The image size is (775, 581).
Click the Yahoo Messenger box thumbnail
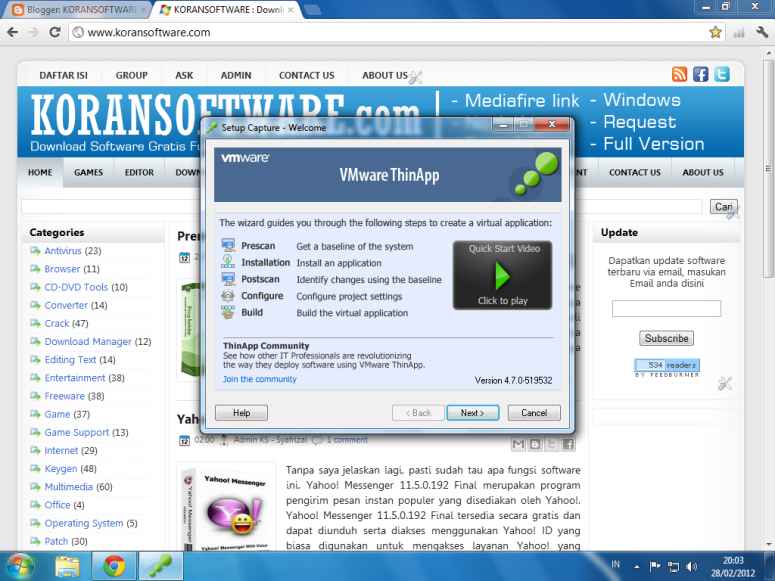click(x=226, y=508)
